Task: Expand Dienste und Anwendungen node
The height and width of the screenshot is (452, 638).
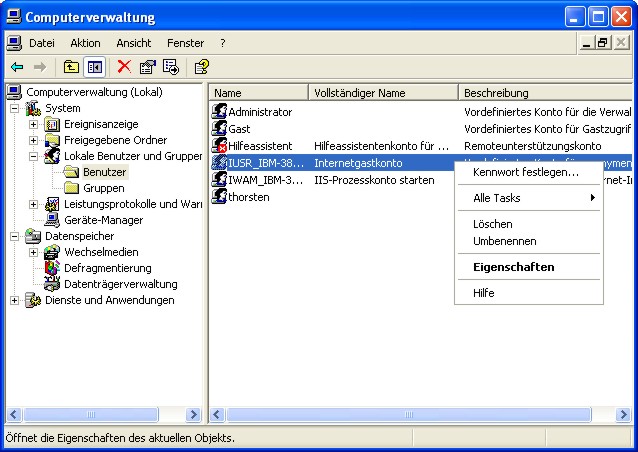Action: (x=14, y=300)
